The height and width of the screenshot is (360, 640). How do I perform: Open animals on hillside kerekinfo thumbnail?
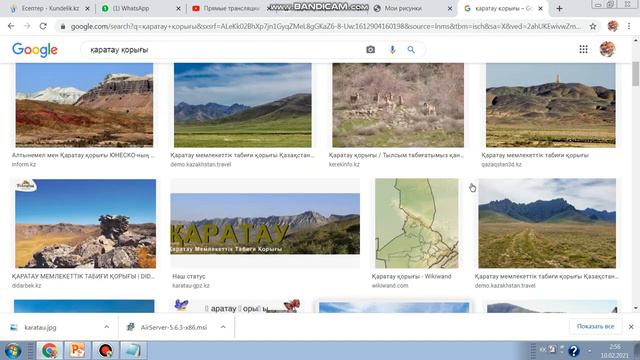tap(398, 105)
